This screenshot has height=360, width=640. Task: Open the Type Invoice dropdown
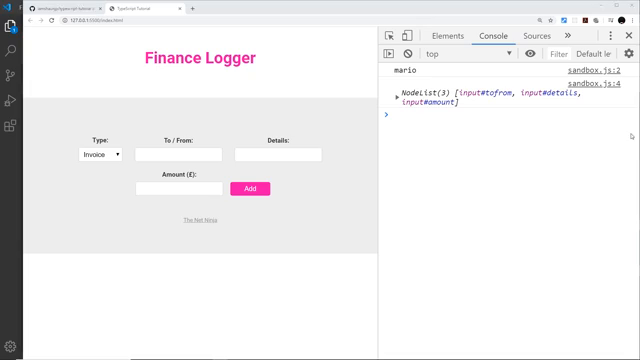[x=100, y=155]
